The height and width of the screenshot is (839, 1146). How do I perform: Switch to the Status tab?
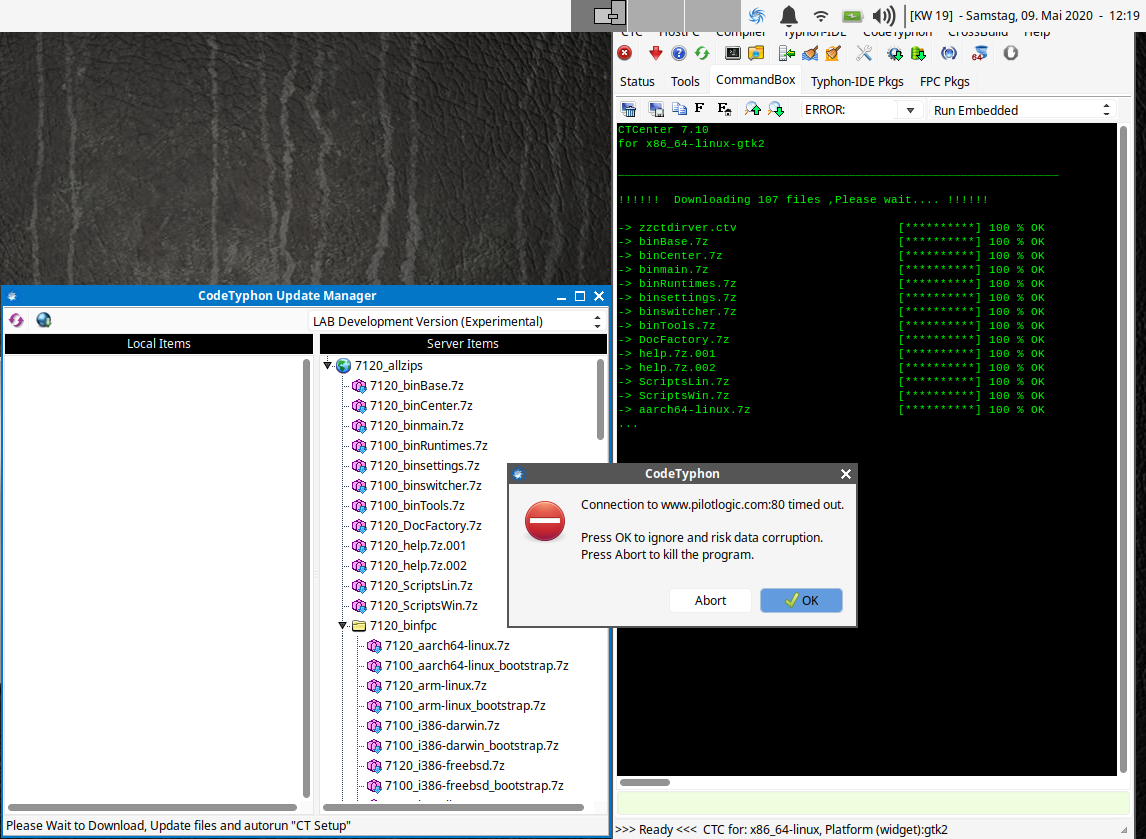coord(637,81)
